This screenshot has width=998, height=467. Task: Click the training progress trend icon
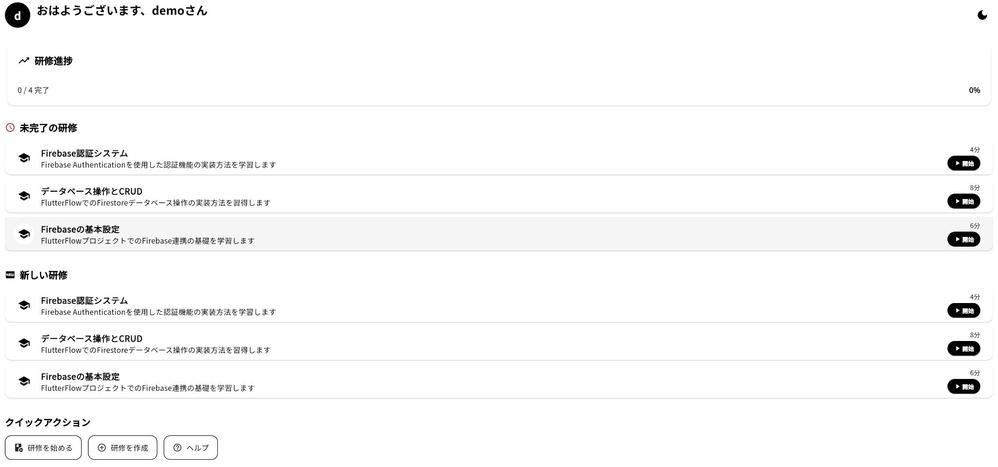coord(24,61)
